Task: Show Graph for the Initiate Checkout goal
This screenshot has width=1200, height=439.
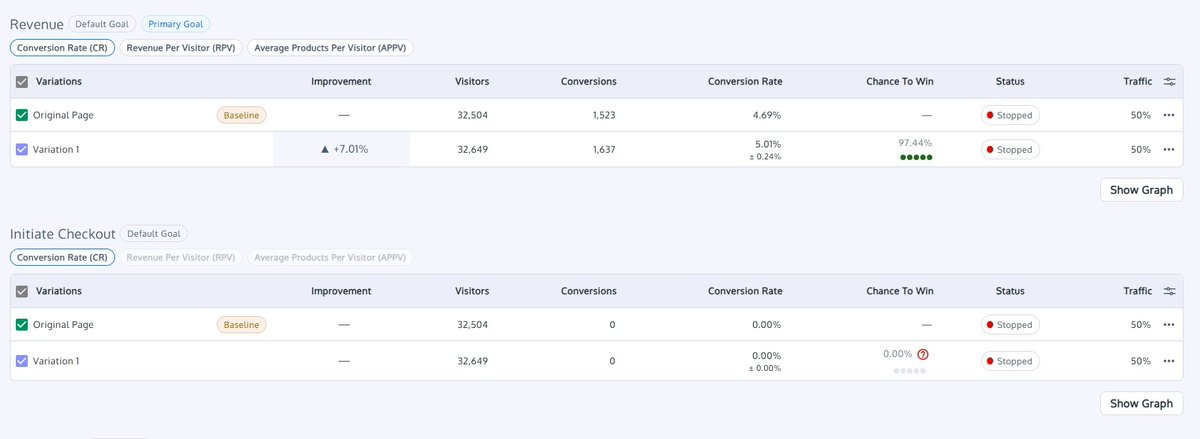Action: [x=1141, y=403]
